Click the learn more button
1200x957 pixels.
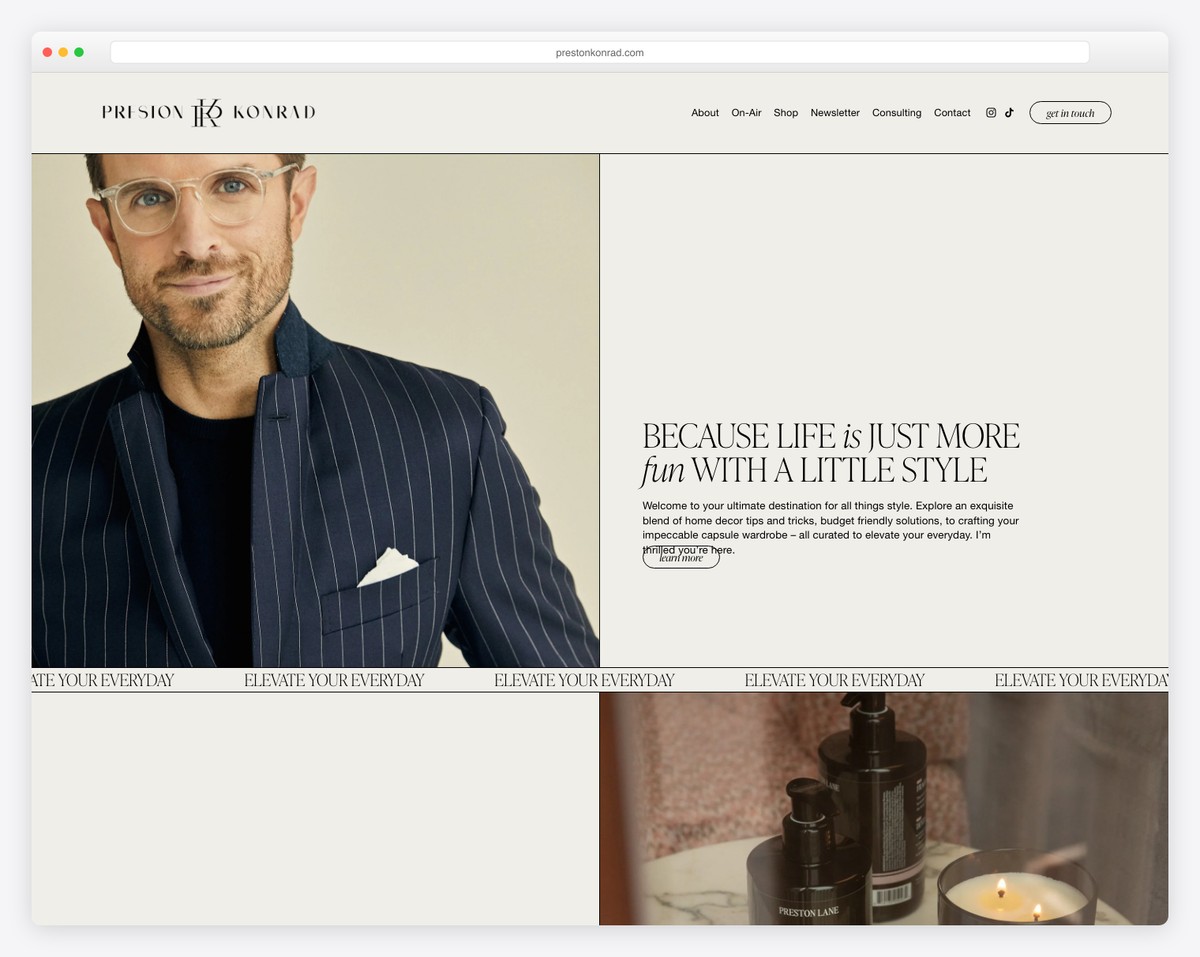coord(680,557)
